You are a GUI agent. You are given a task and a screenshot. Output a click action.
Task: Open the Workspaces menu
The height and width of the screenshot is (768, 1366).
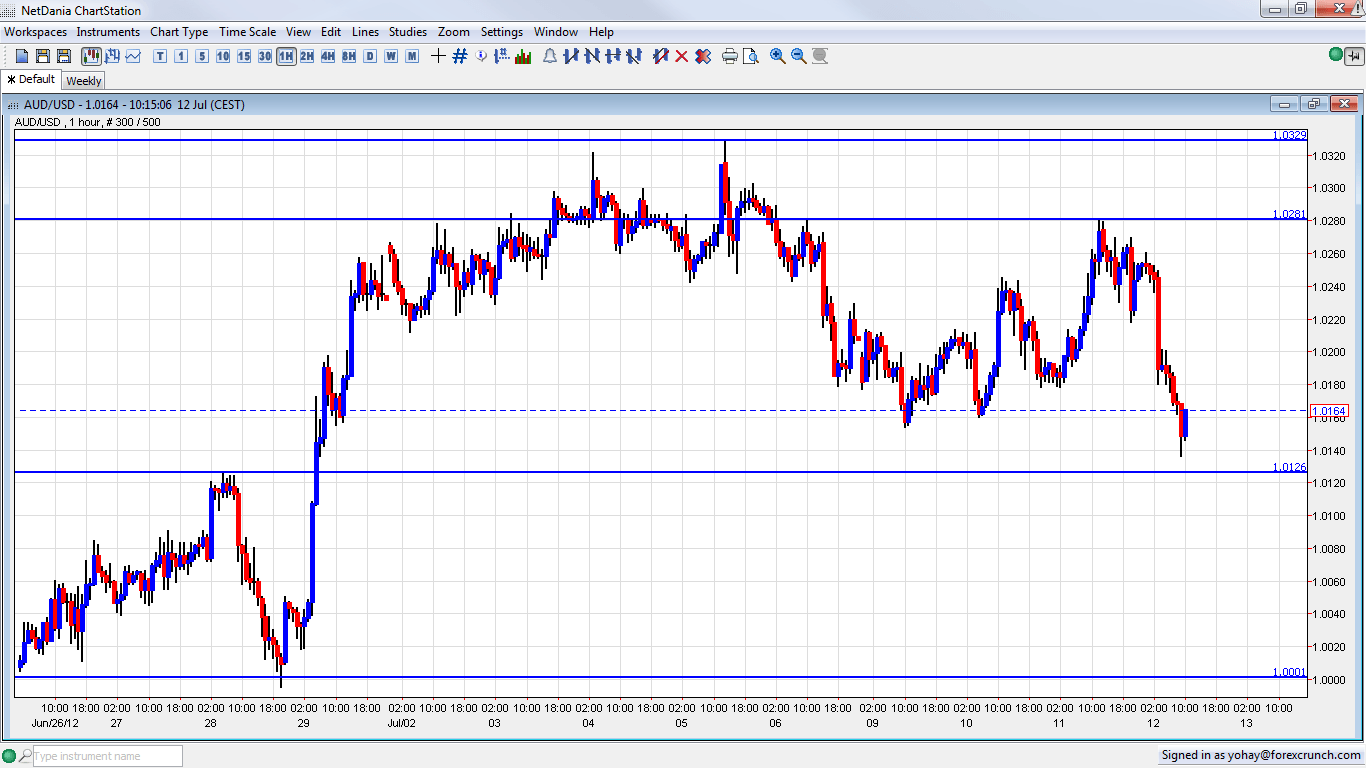(x=36, y=32)
